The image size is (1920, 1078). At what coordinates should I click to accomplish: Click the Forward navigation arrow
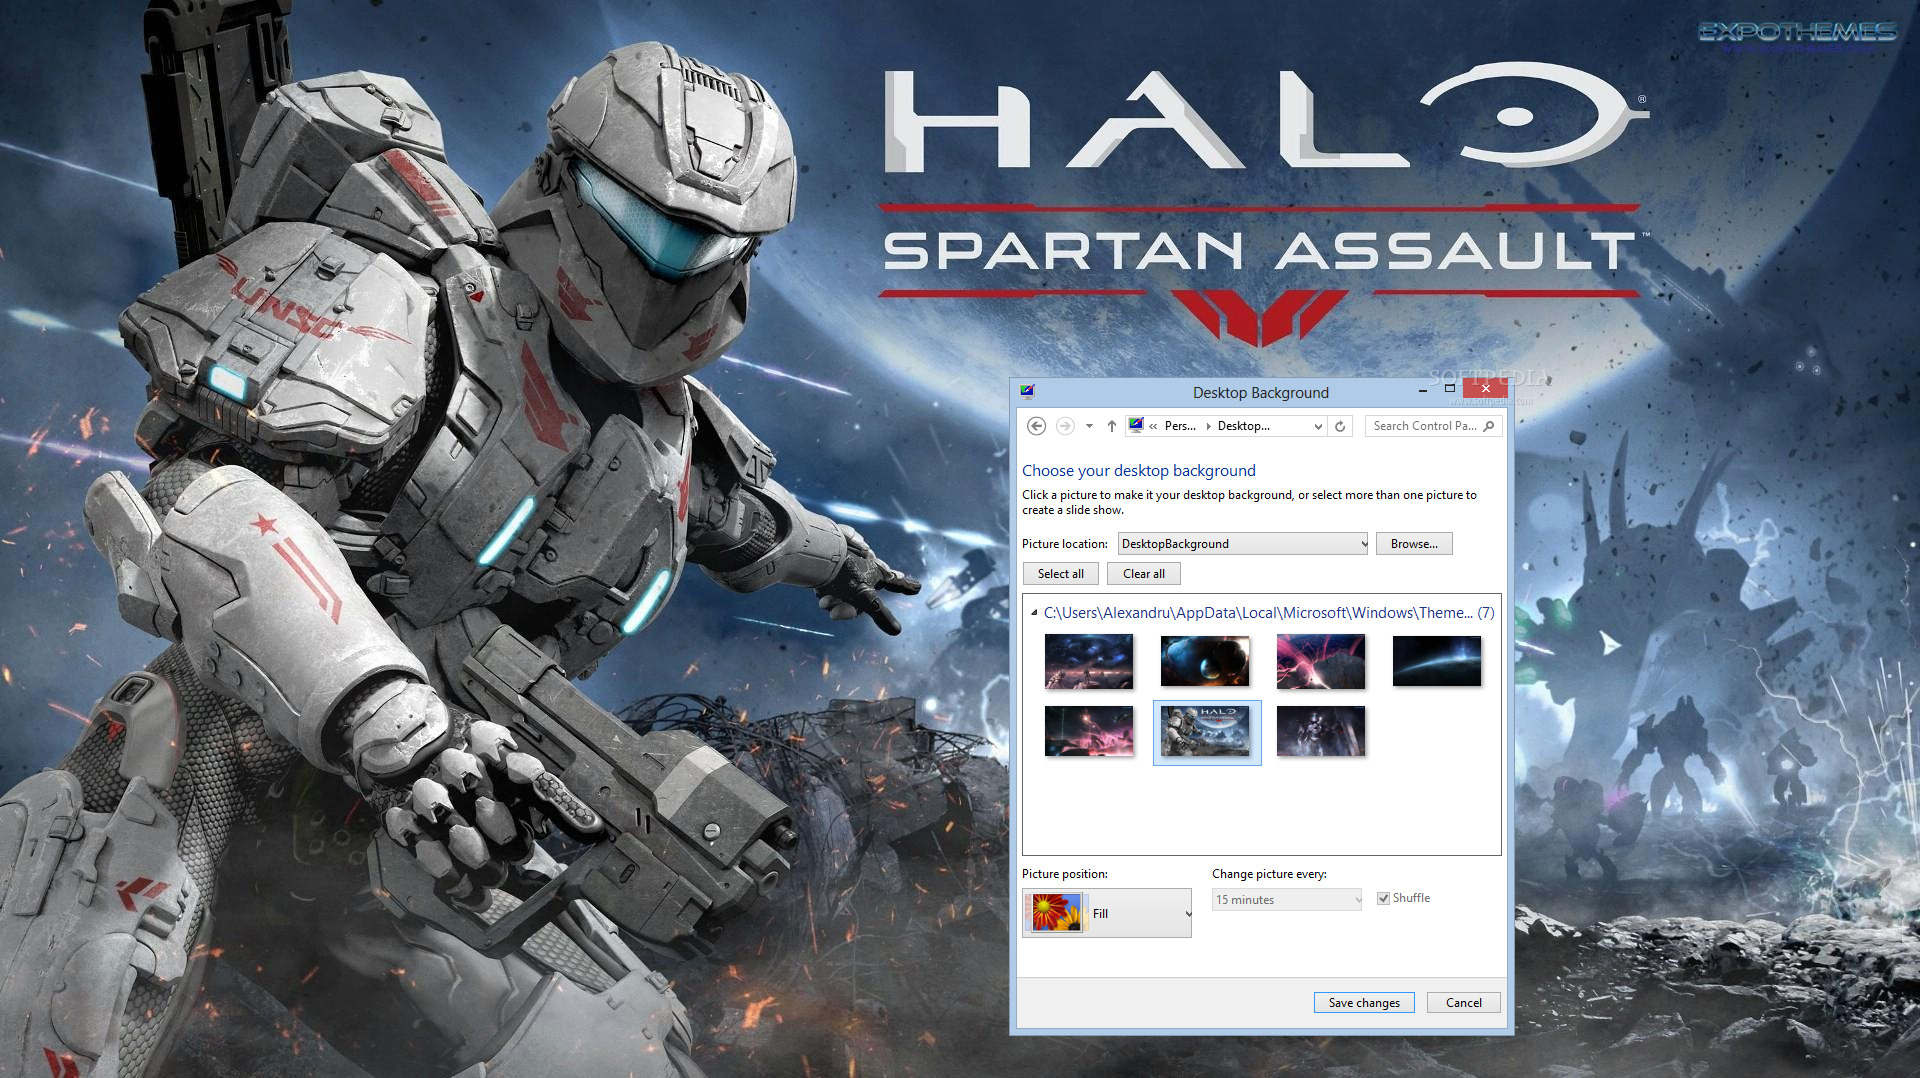pos(1065,426)
